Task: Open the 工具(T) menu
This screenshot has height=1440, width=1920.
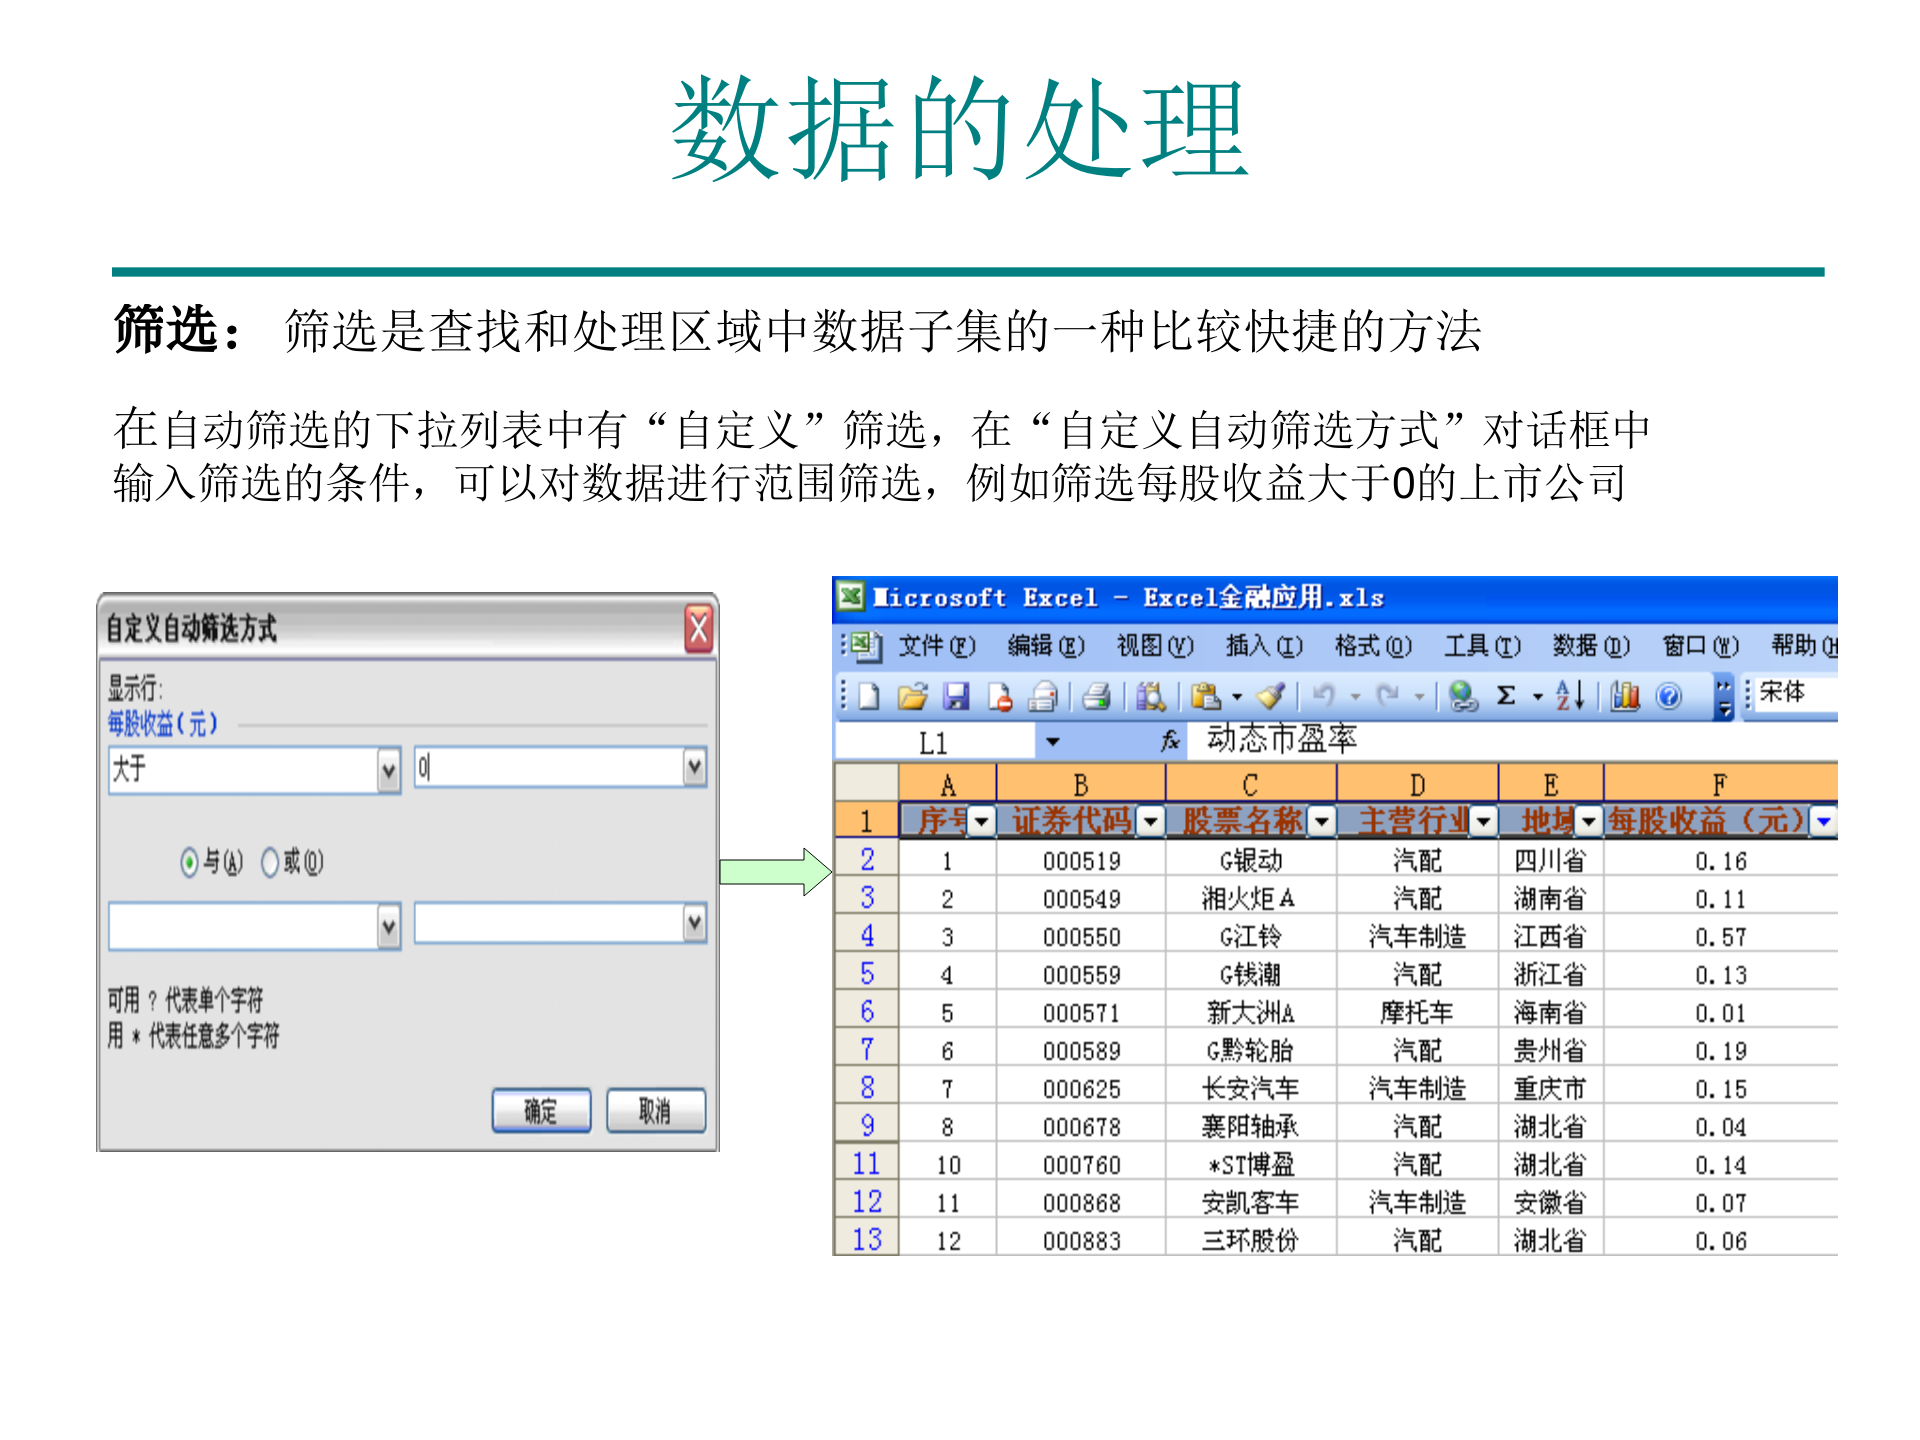Action: (1481, 647)
